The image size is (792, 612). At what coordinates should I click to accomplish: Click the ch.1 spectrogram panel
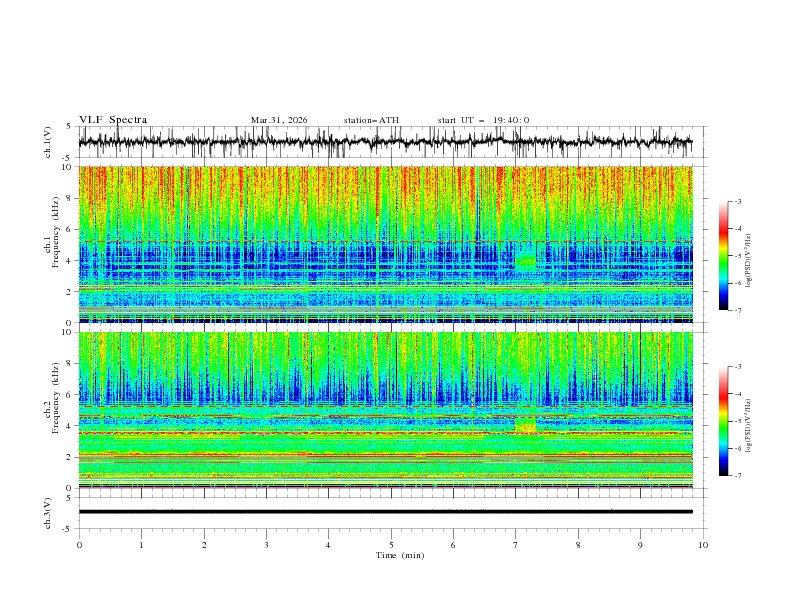click(385, 244)
